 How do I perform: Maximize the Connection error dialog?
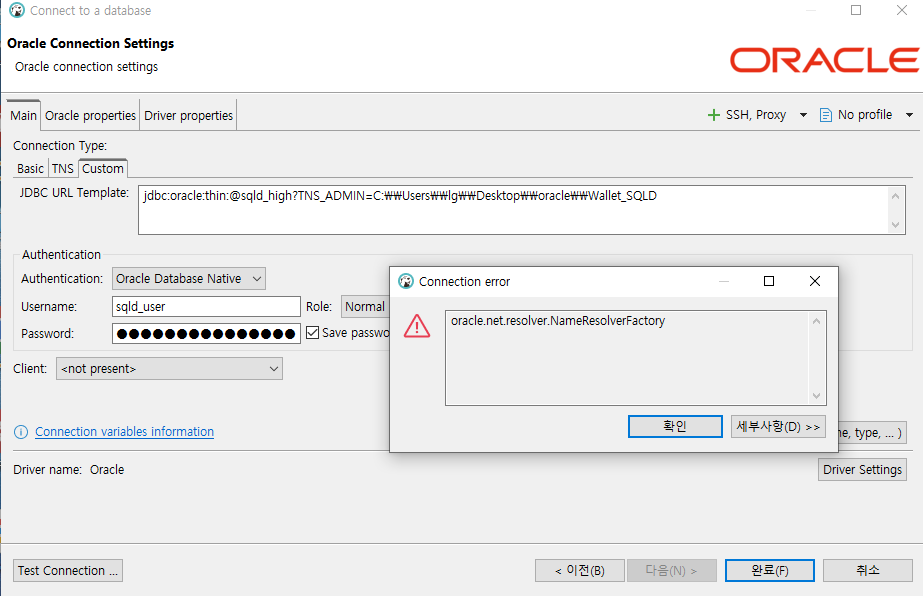(769, 282)
